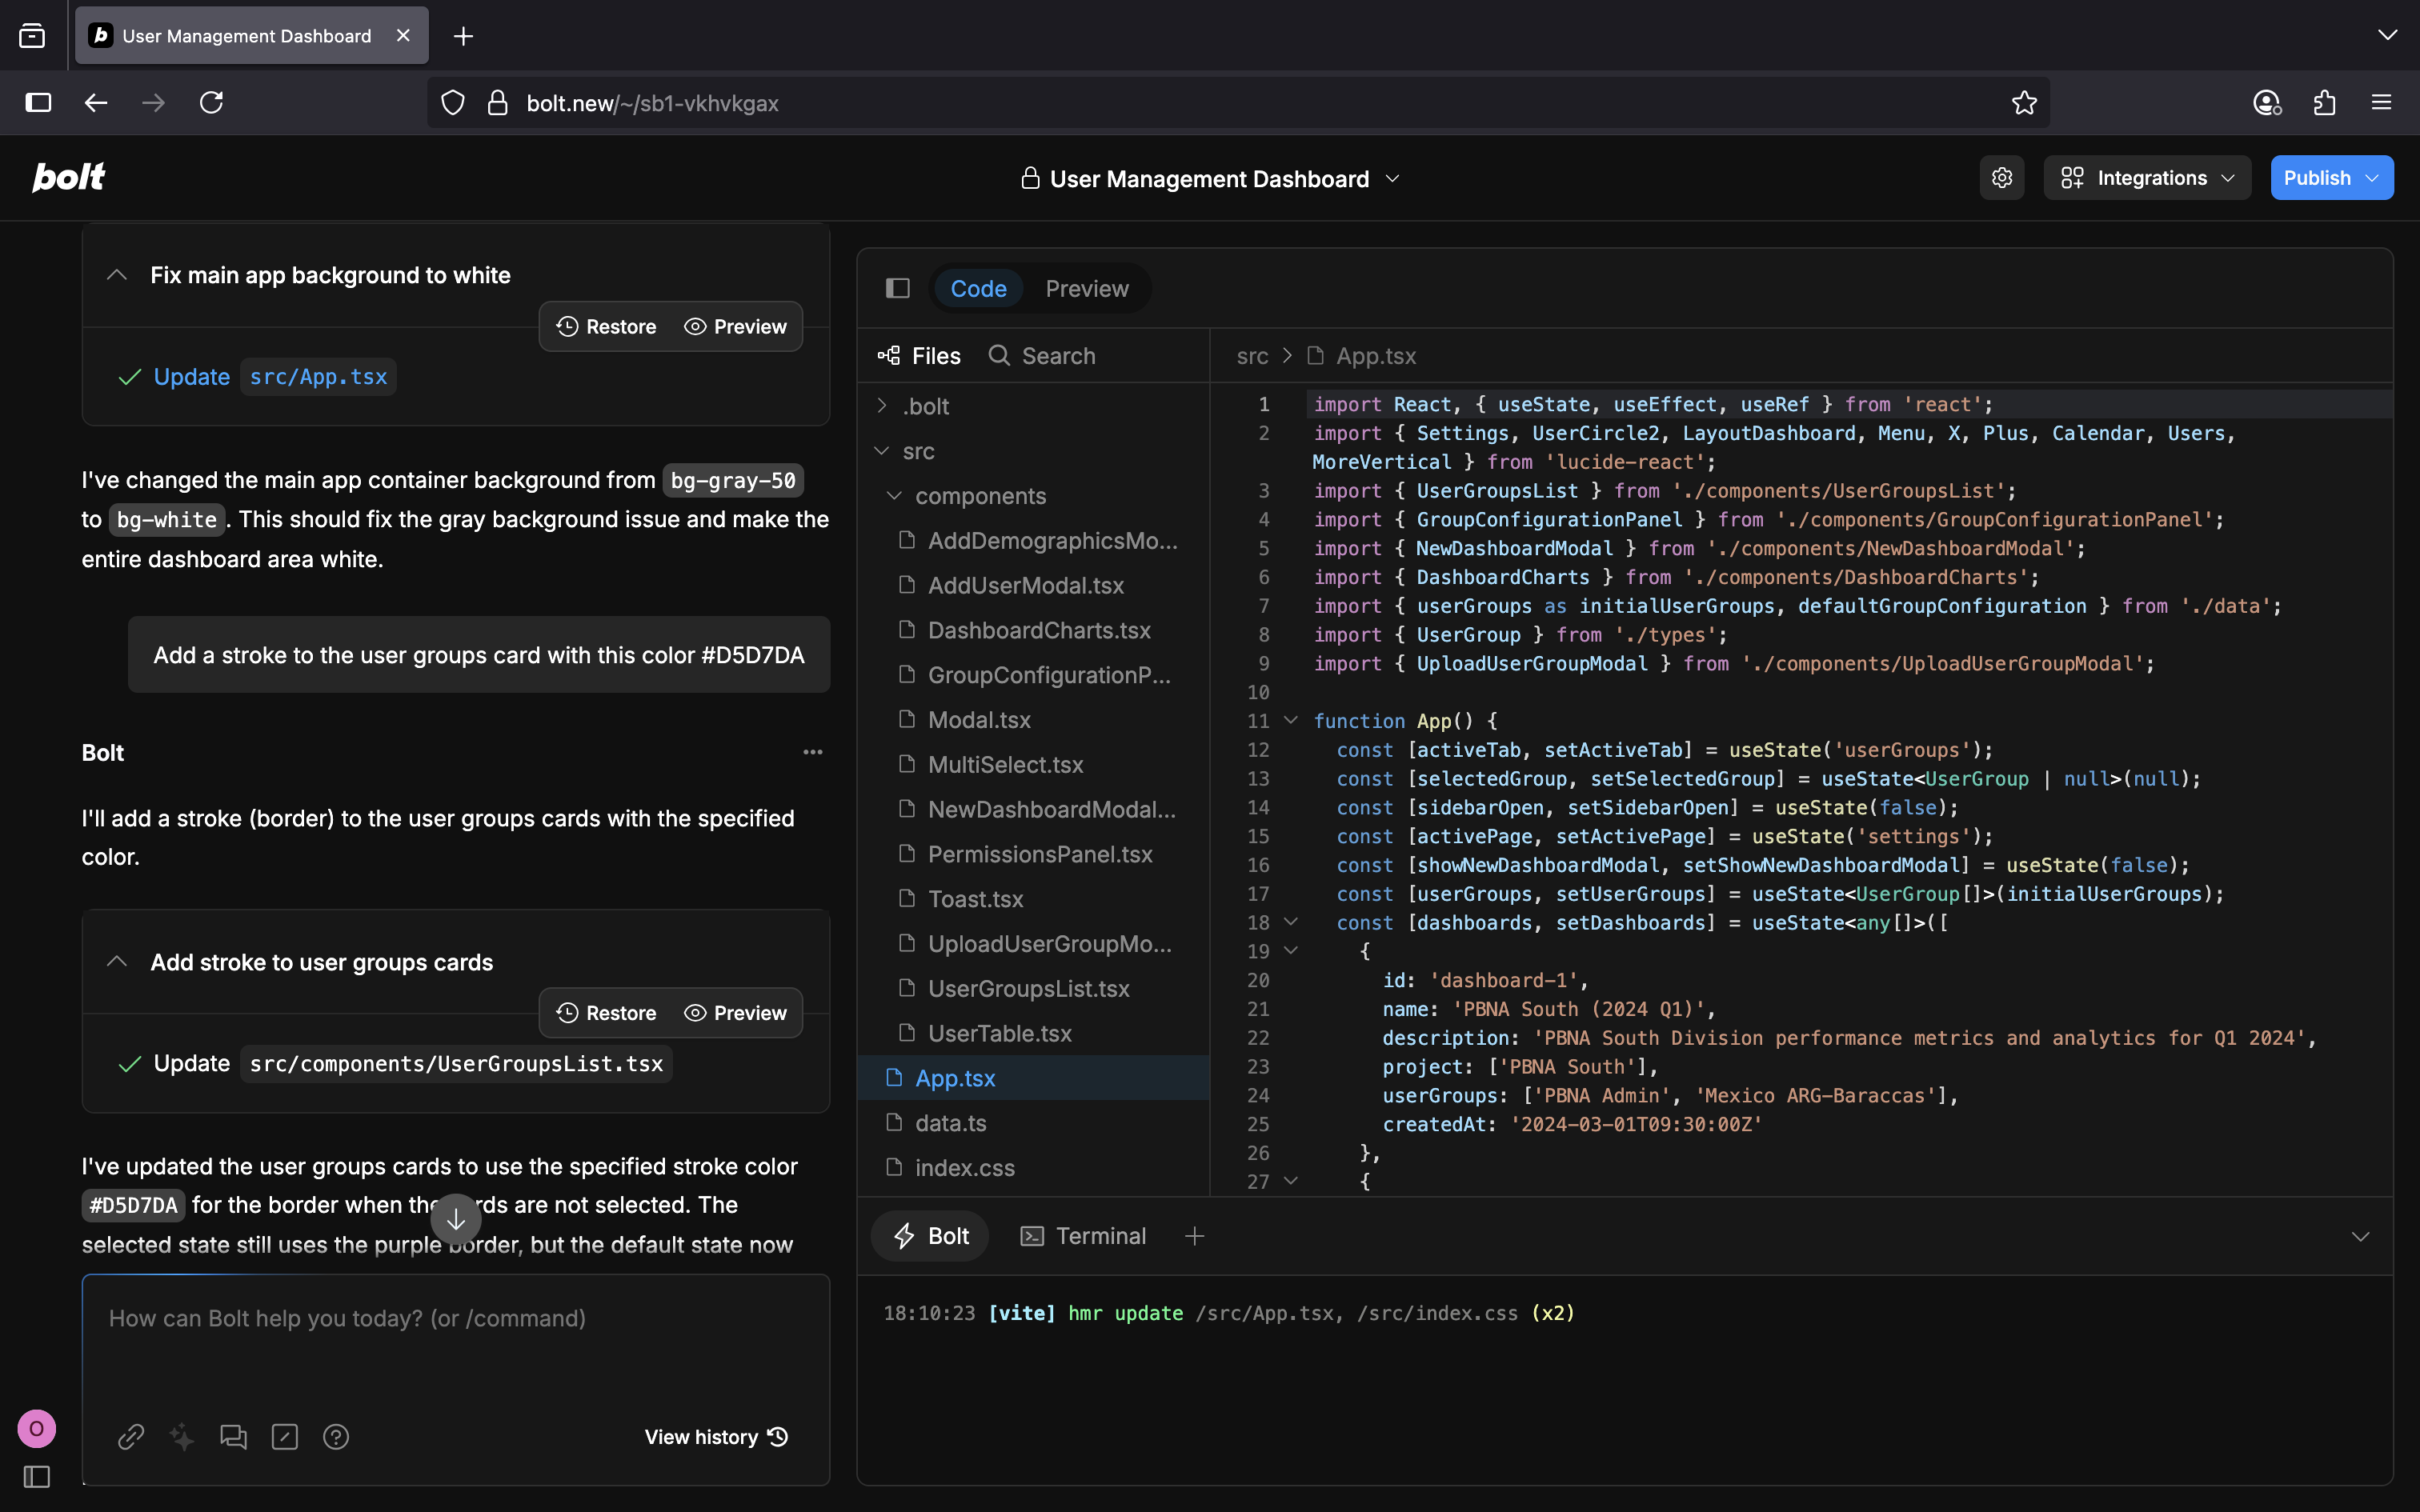Image resolution: width=2420 pixels, height=1512 pixels.
Task: Add a new terminal tab with the plus icon
Action: tap(1194, 1236)
